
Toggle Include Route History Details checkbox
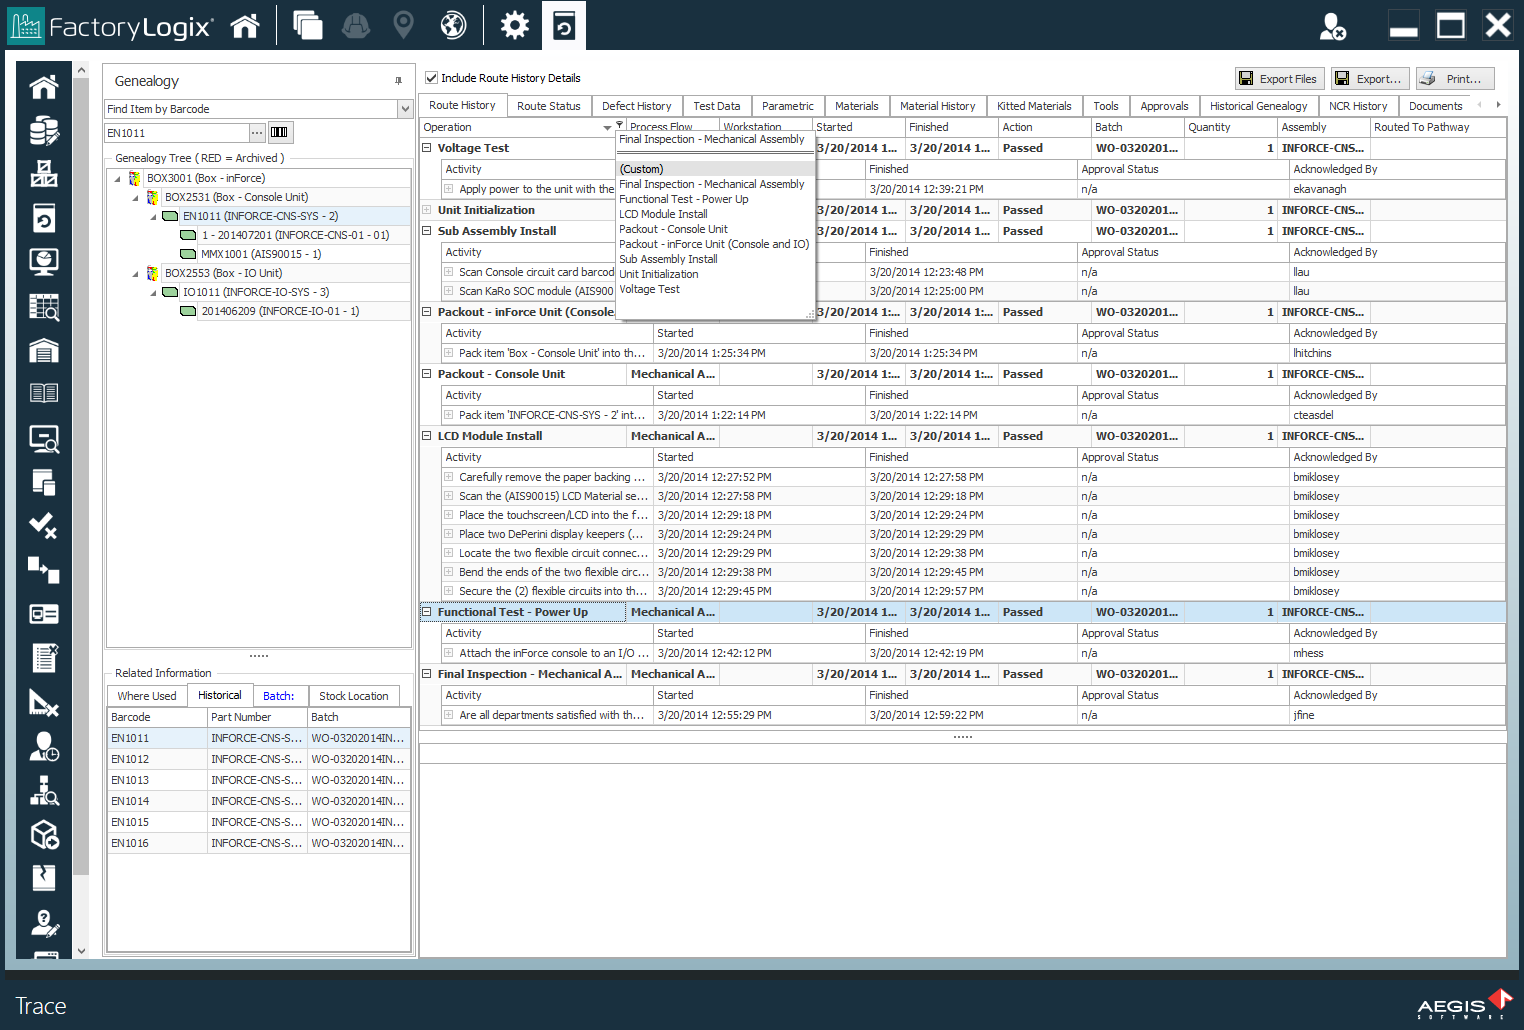pos(432,78)
